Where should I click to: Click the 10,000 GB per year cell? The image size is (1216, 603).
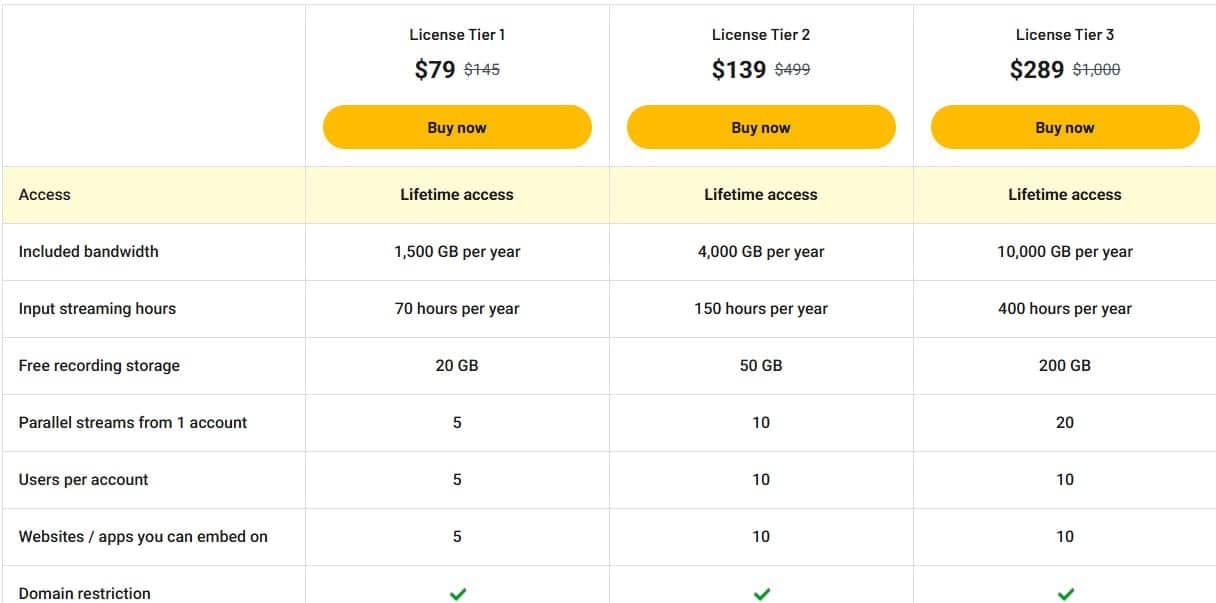[x=1065, y=251]
